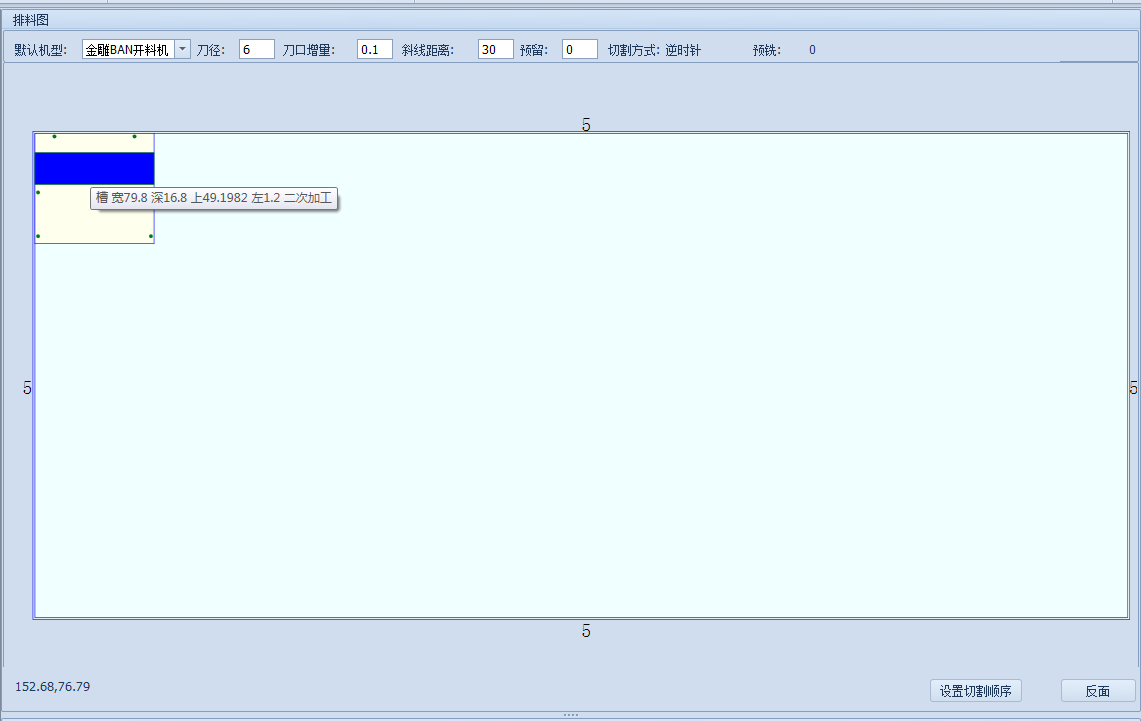Viewport: 1141px width, 721px height.
Task: Click the 反面 button
Action: (x=1098, y=690)
